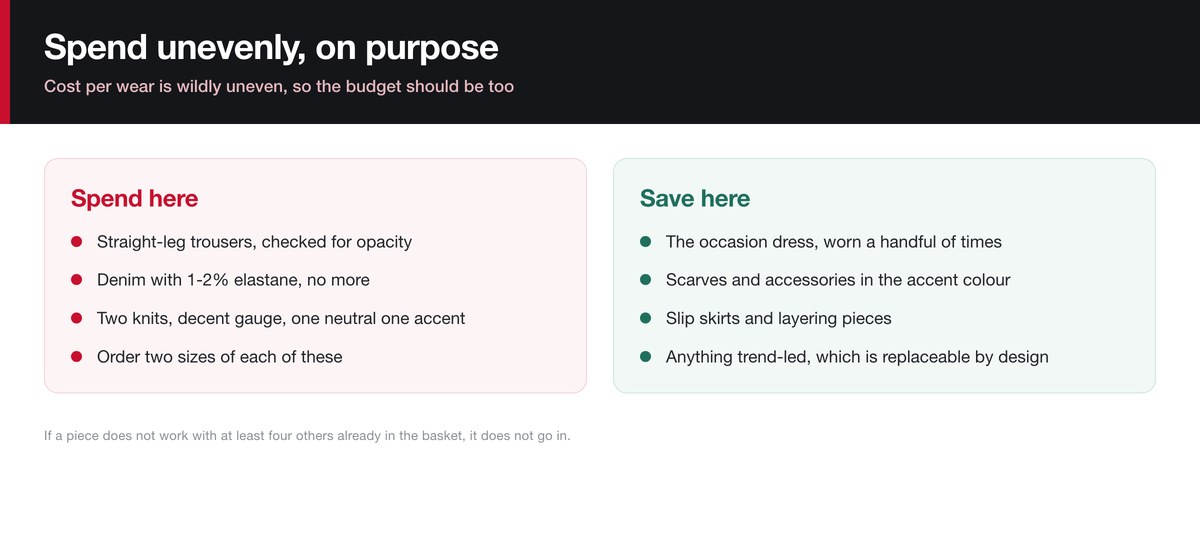Viewport: 1200px width, 545px height.
Task: Select the 'Denim with 1-2% elastane' line
Action: tap(233, 280)
